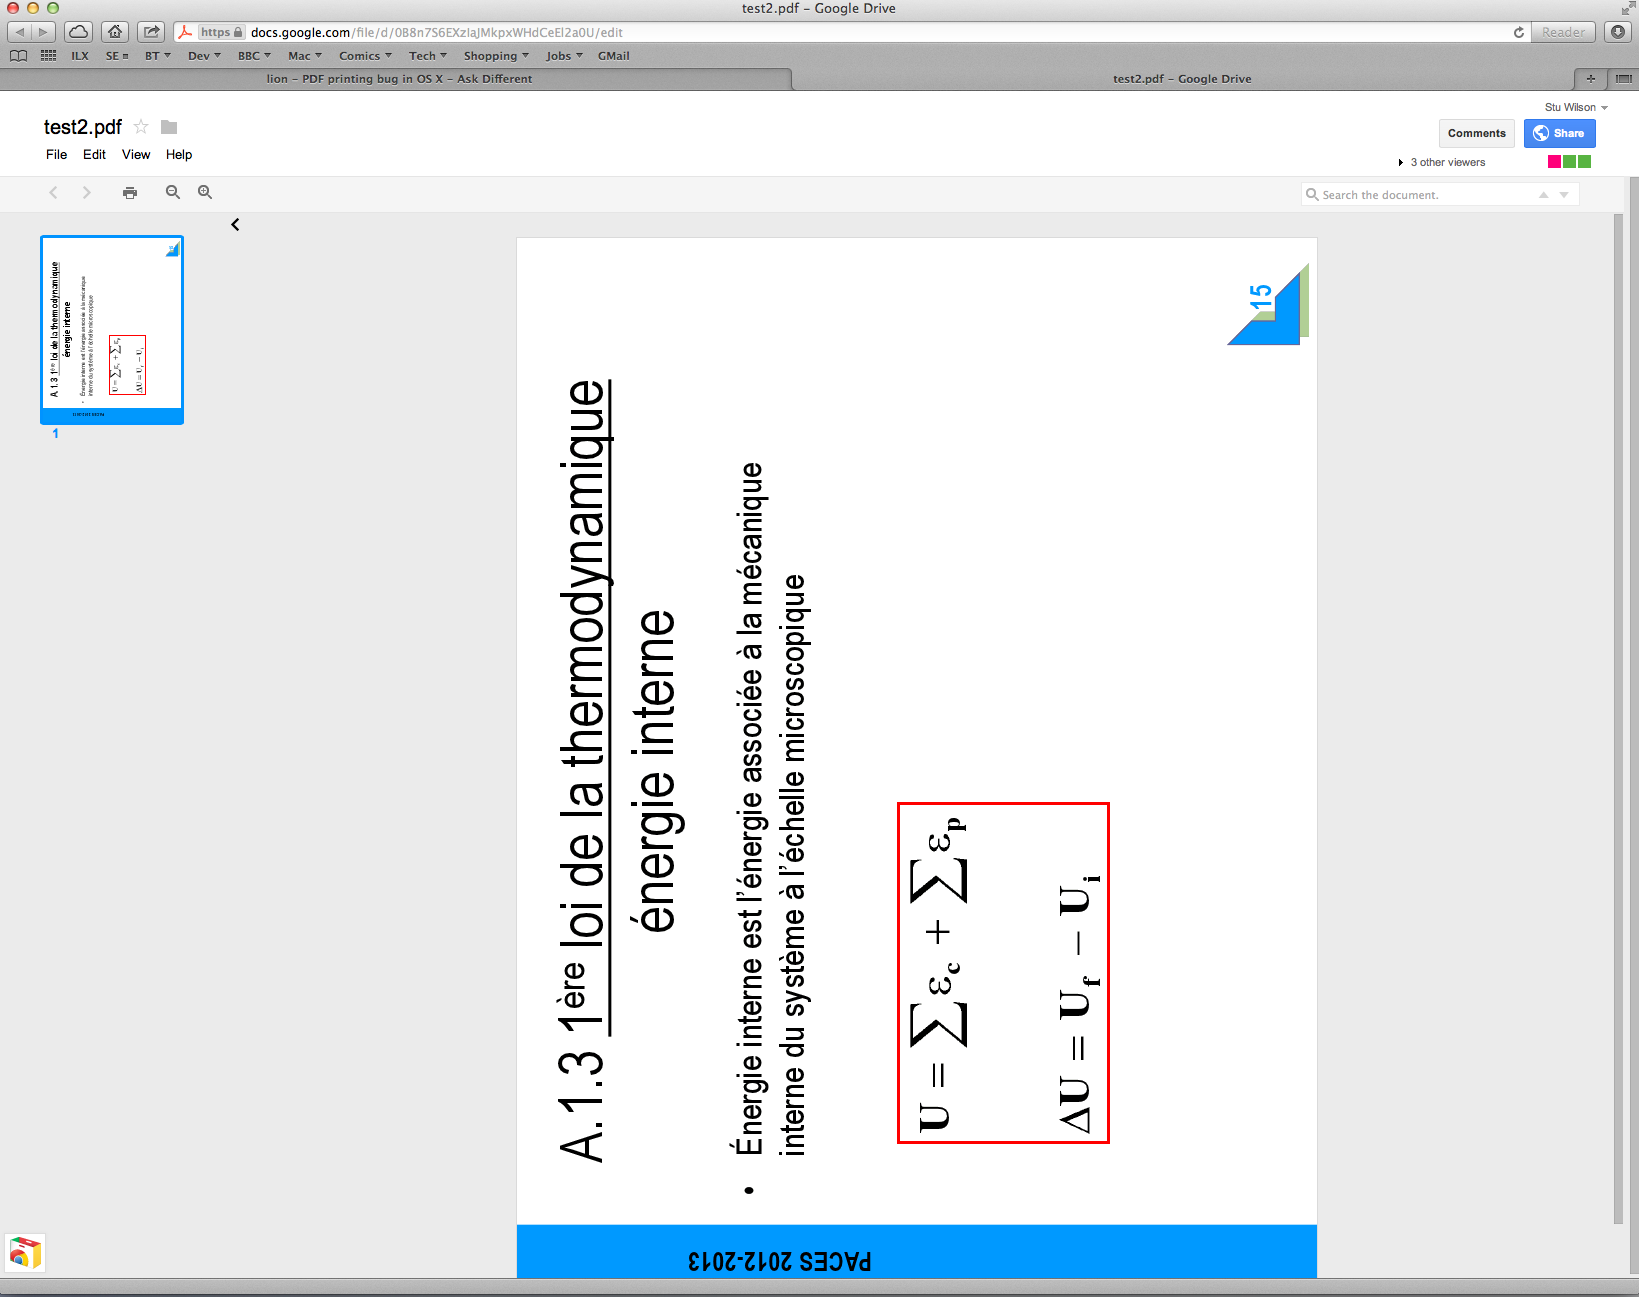Go to next PDF page arrow
1639x1297 pixels.
tap(87, 192)
